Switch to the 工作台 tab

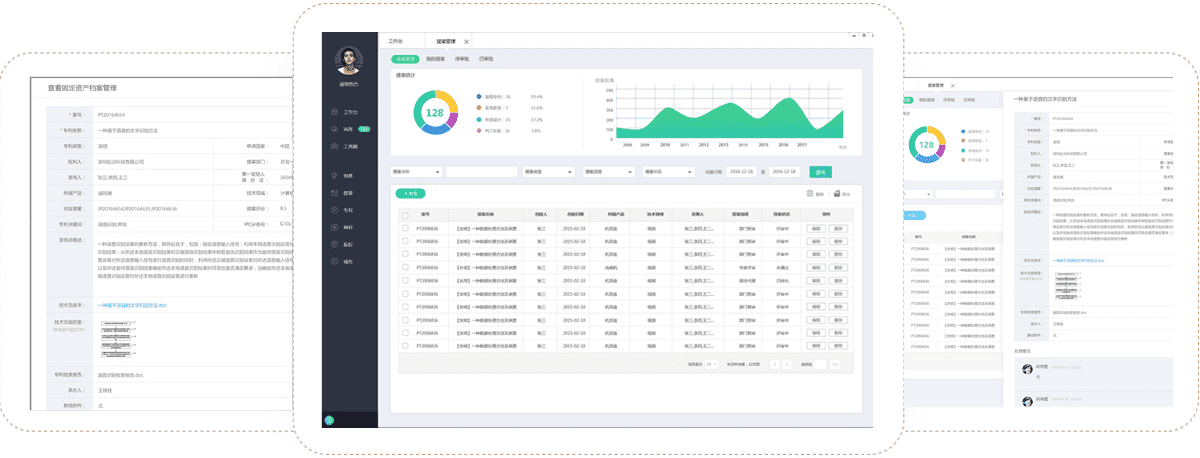point(395,42)
